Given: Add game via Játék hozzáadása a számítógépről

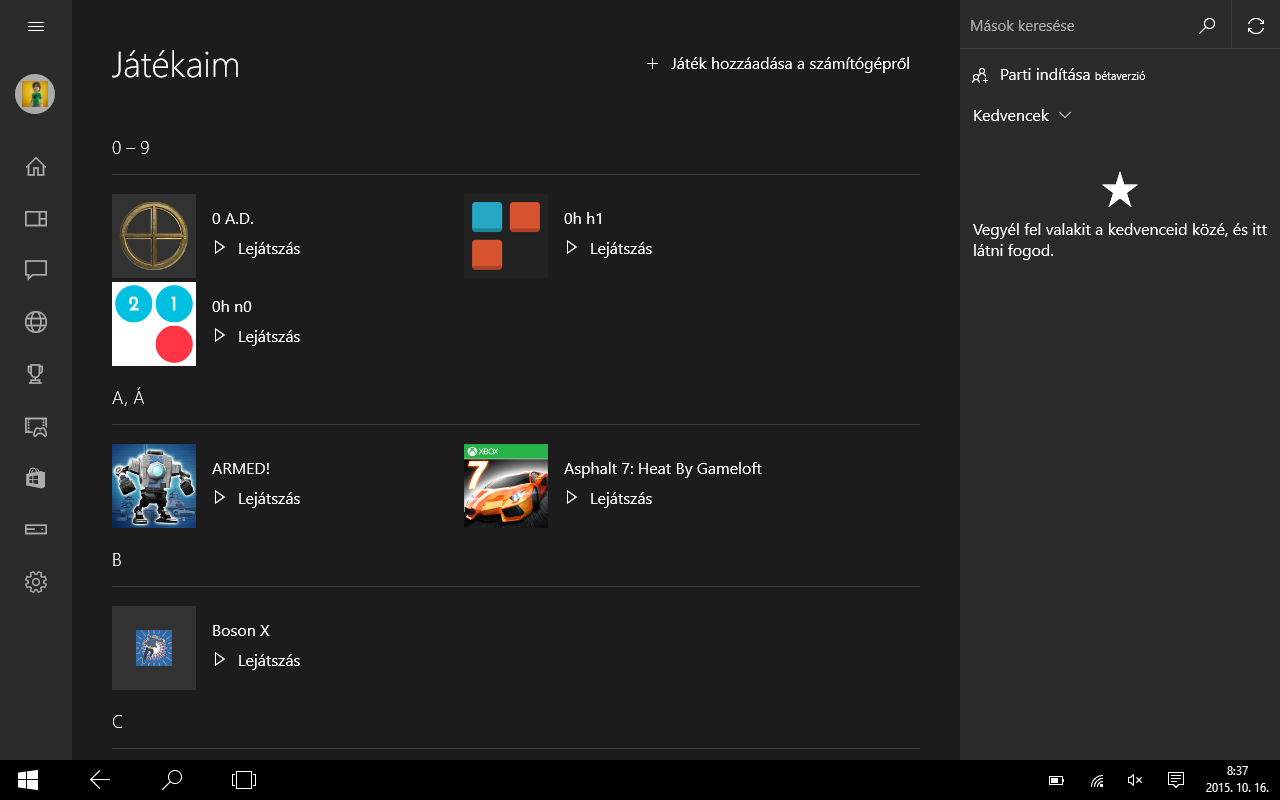Looking at the screenshot, I should (x=778, y=64).
